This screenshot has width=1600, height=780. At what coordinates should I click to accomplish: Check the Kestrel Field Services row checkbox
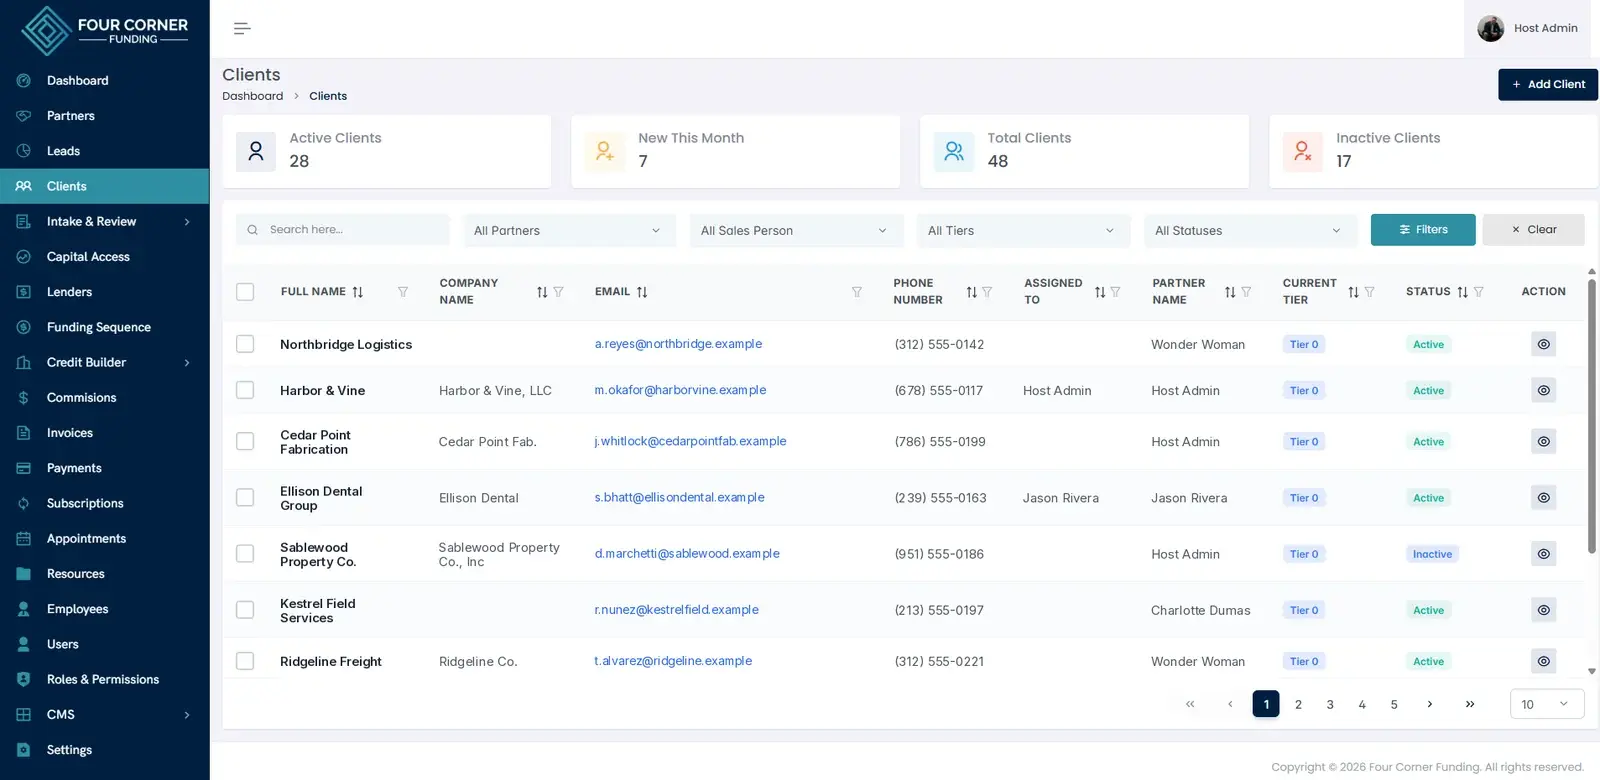click(245, 610)
